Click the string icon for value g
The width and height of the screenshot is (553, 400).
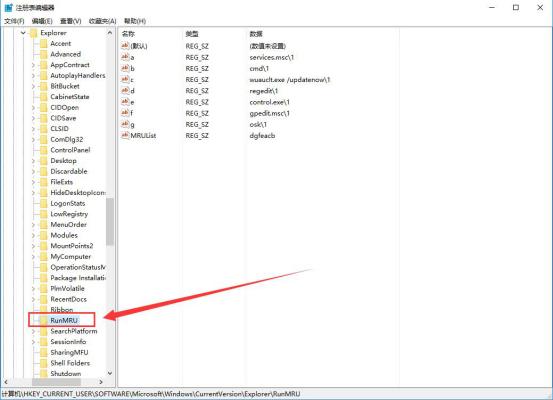point(125,124)
